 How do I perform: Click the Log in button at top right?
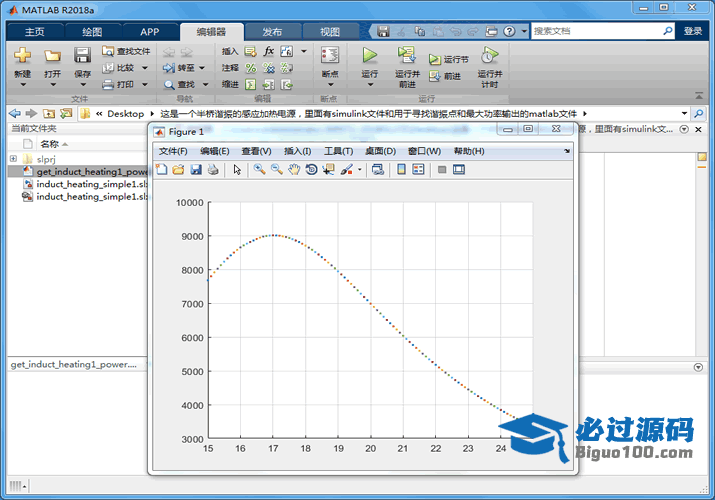(x=693, y=31)
